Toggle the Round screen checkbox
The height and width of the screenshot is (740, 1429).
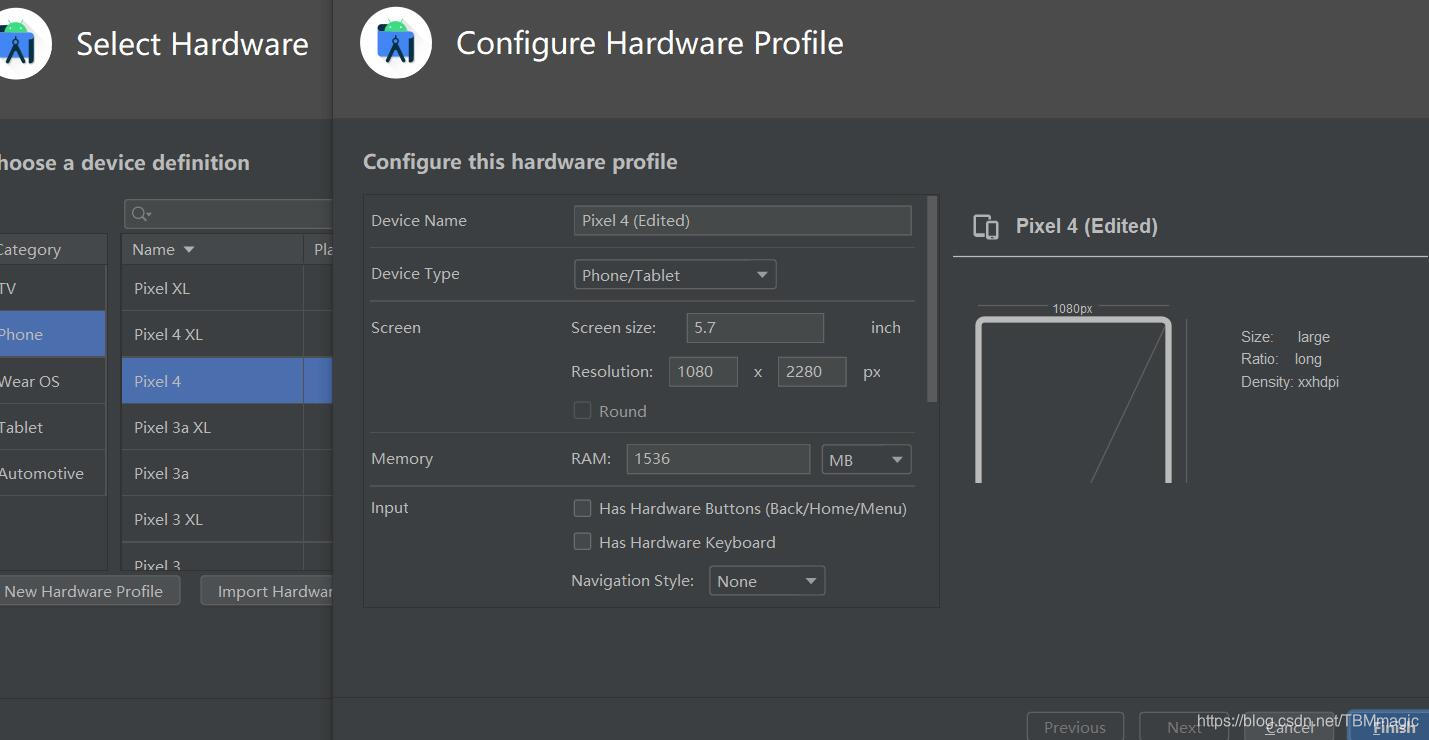point(582,411)
